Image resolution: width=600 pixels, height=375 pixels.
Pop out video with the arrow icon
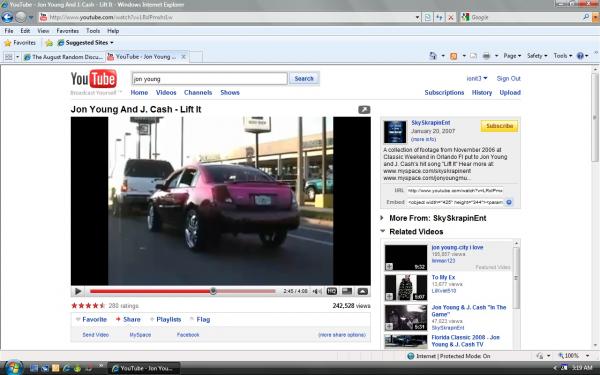(x=364, y=110)
